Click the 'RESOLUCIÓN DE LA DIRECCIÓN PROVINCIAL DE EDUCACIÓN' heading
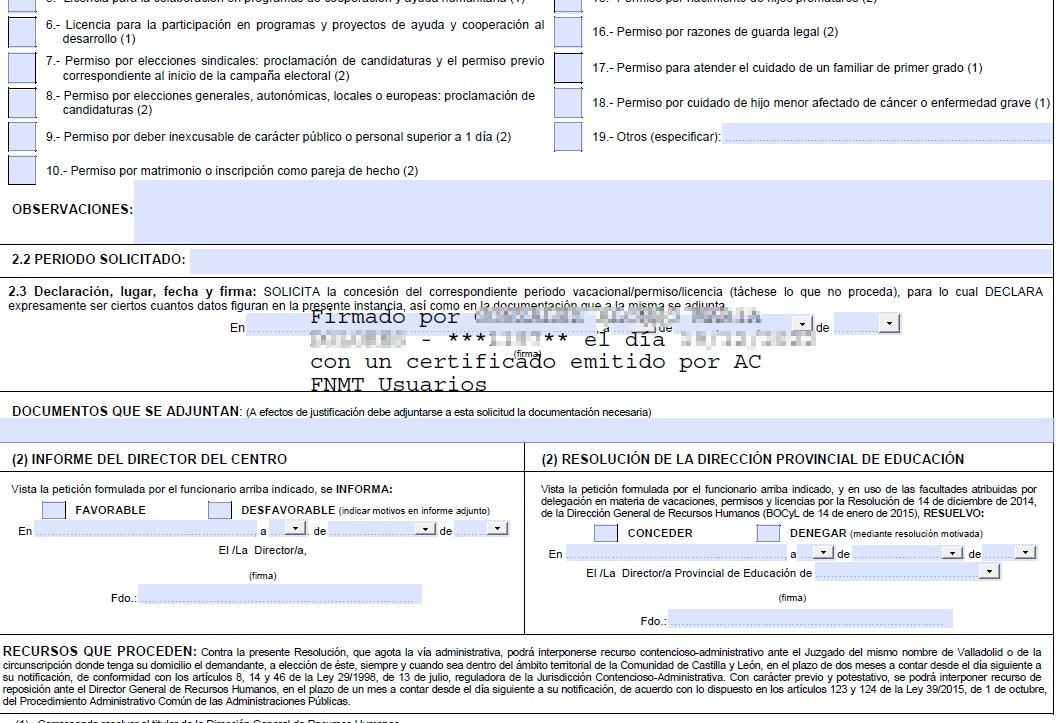 tap(763, 459)
